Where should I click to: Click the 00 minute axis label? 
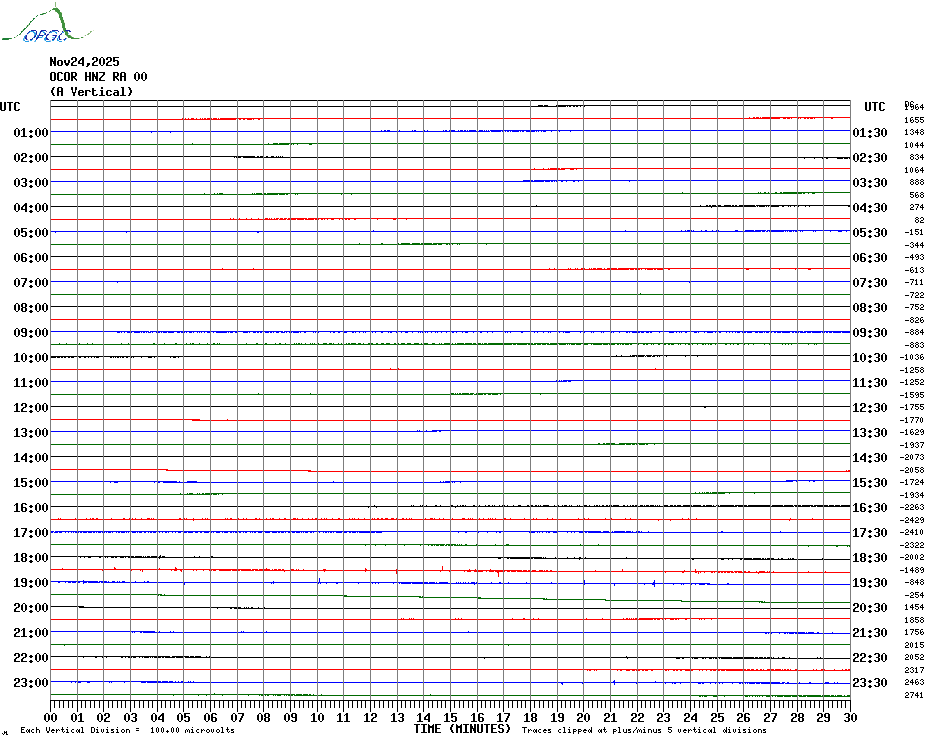(x=50, y=717)
